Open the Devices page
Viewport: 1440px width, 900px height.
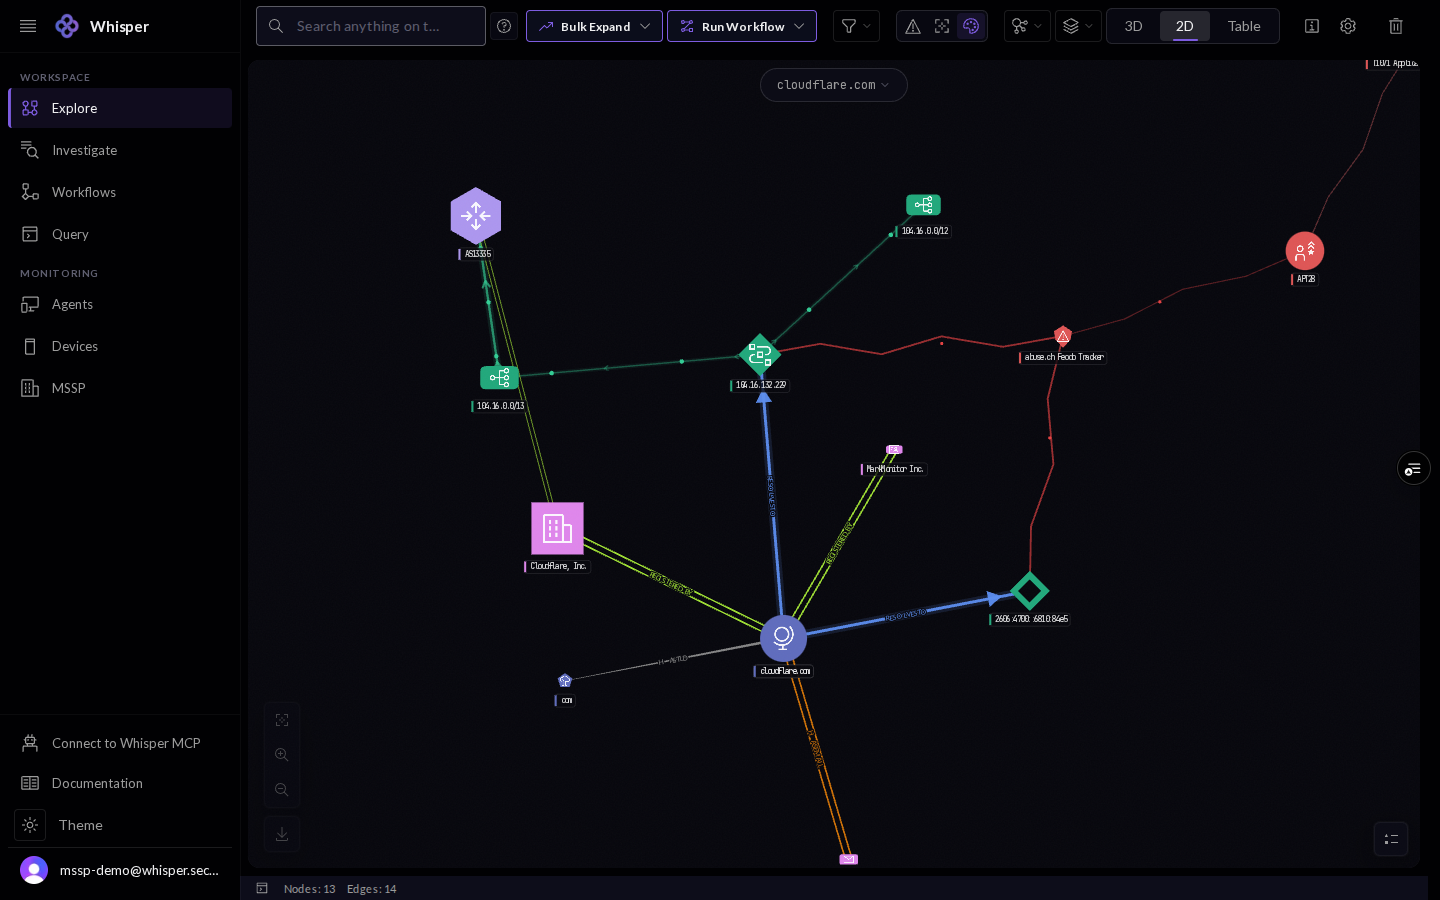click(120, 346)
